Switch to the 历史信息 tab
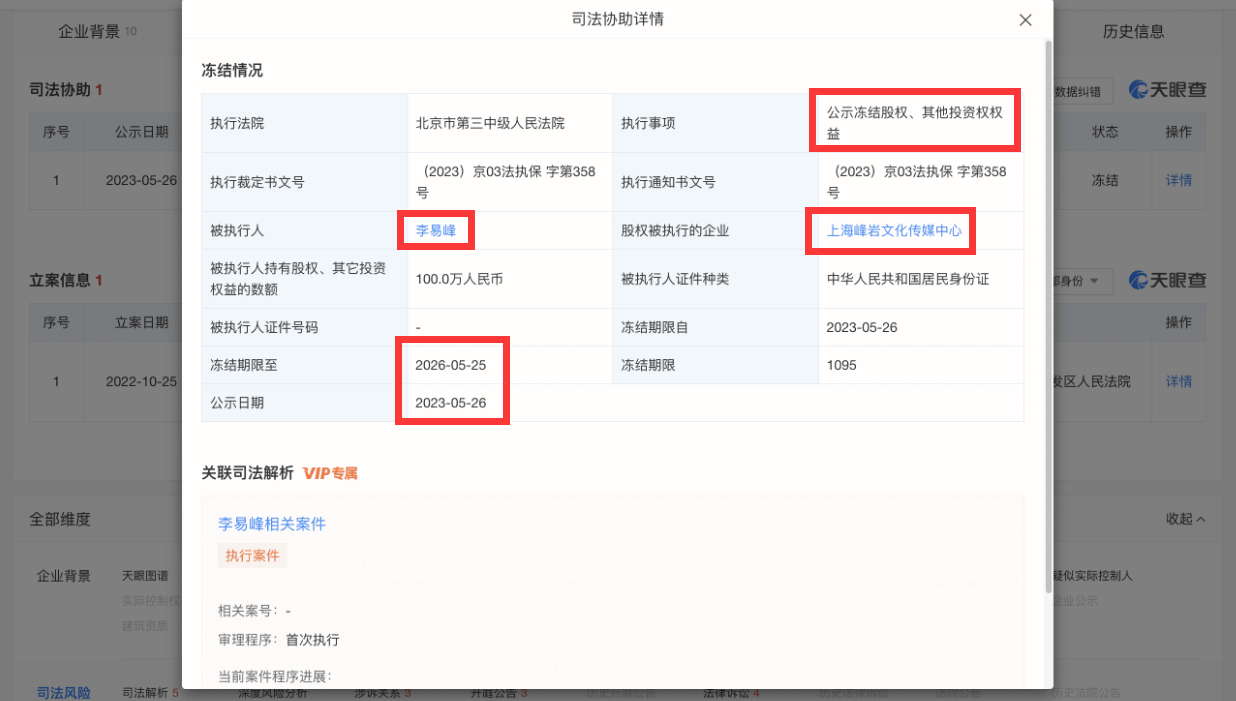Screen dimensions: 1236x701 pos(1133,31)
